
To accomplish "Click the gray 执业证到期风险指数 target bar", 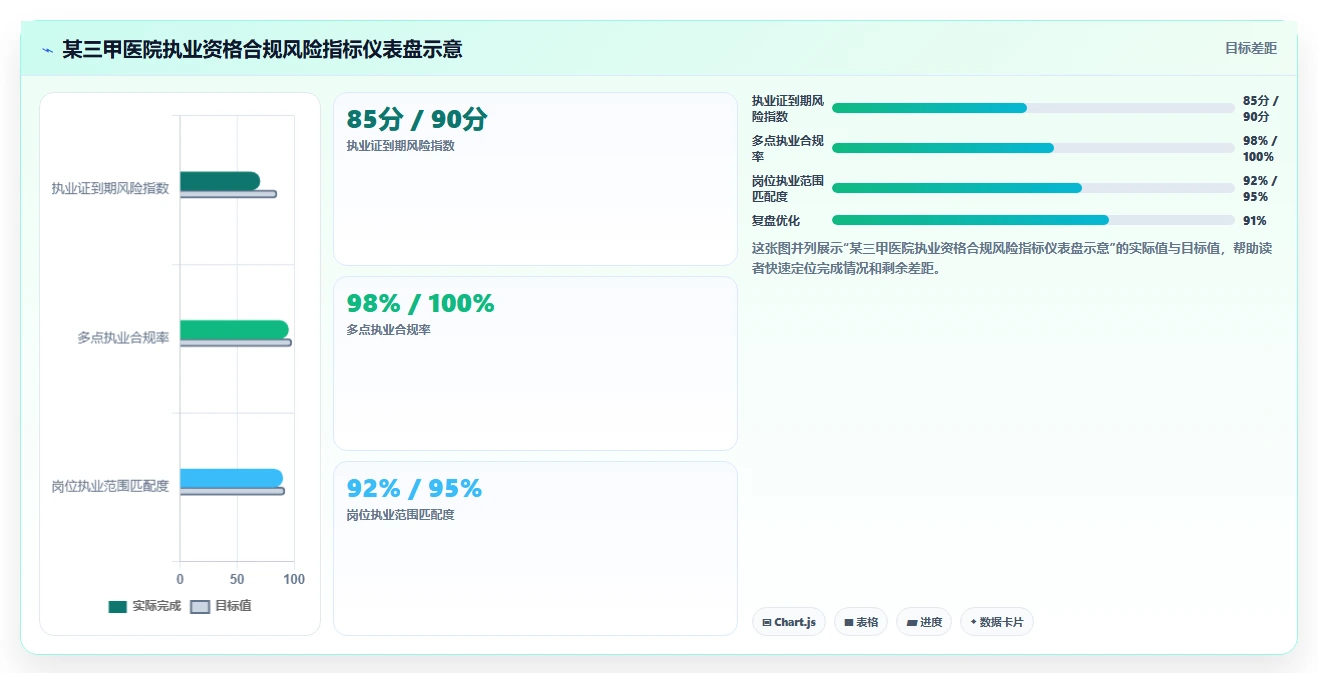I will [228, 194].
